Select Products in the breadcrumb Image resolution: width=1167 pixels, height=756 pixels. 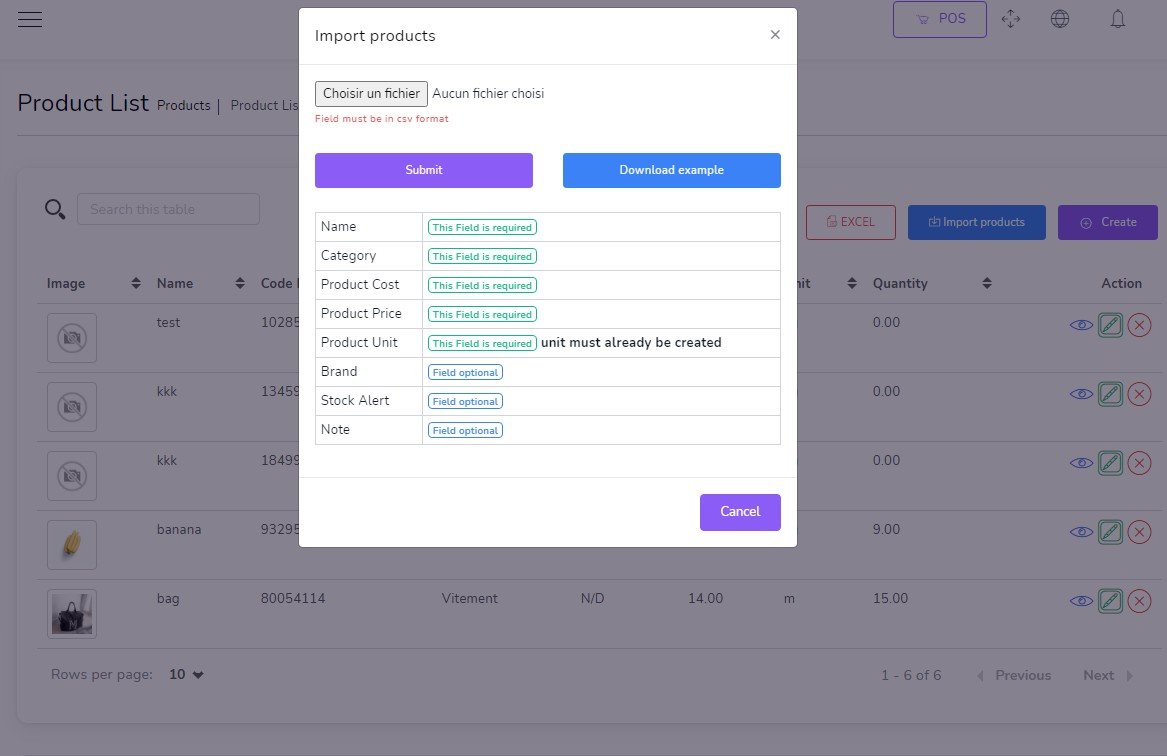point(184,105)
